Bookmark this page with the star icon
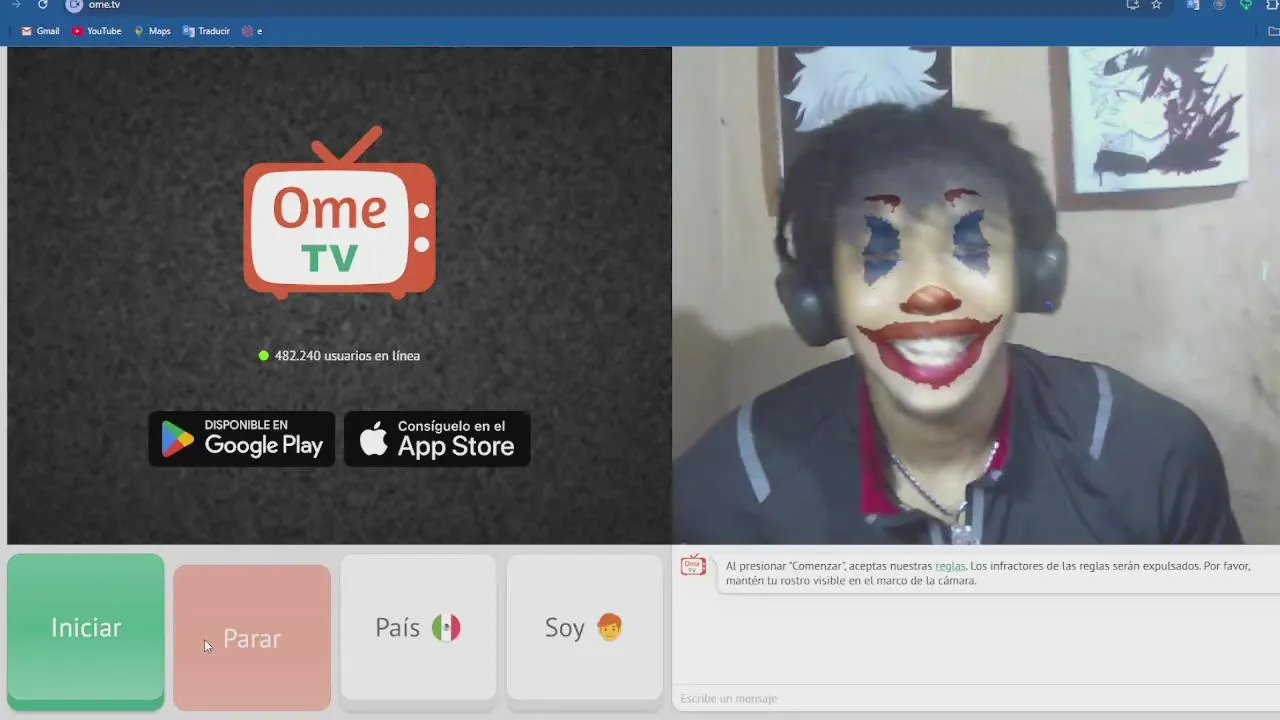Screen dimensions: 1280x720 coord(1156,5)
